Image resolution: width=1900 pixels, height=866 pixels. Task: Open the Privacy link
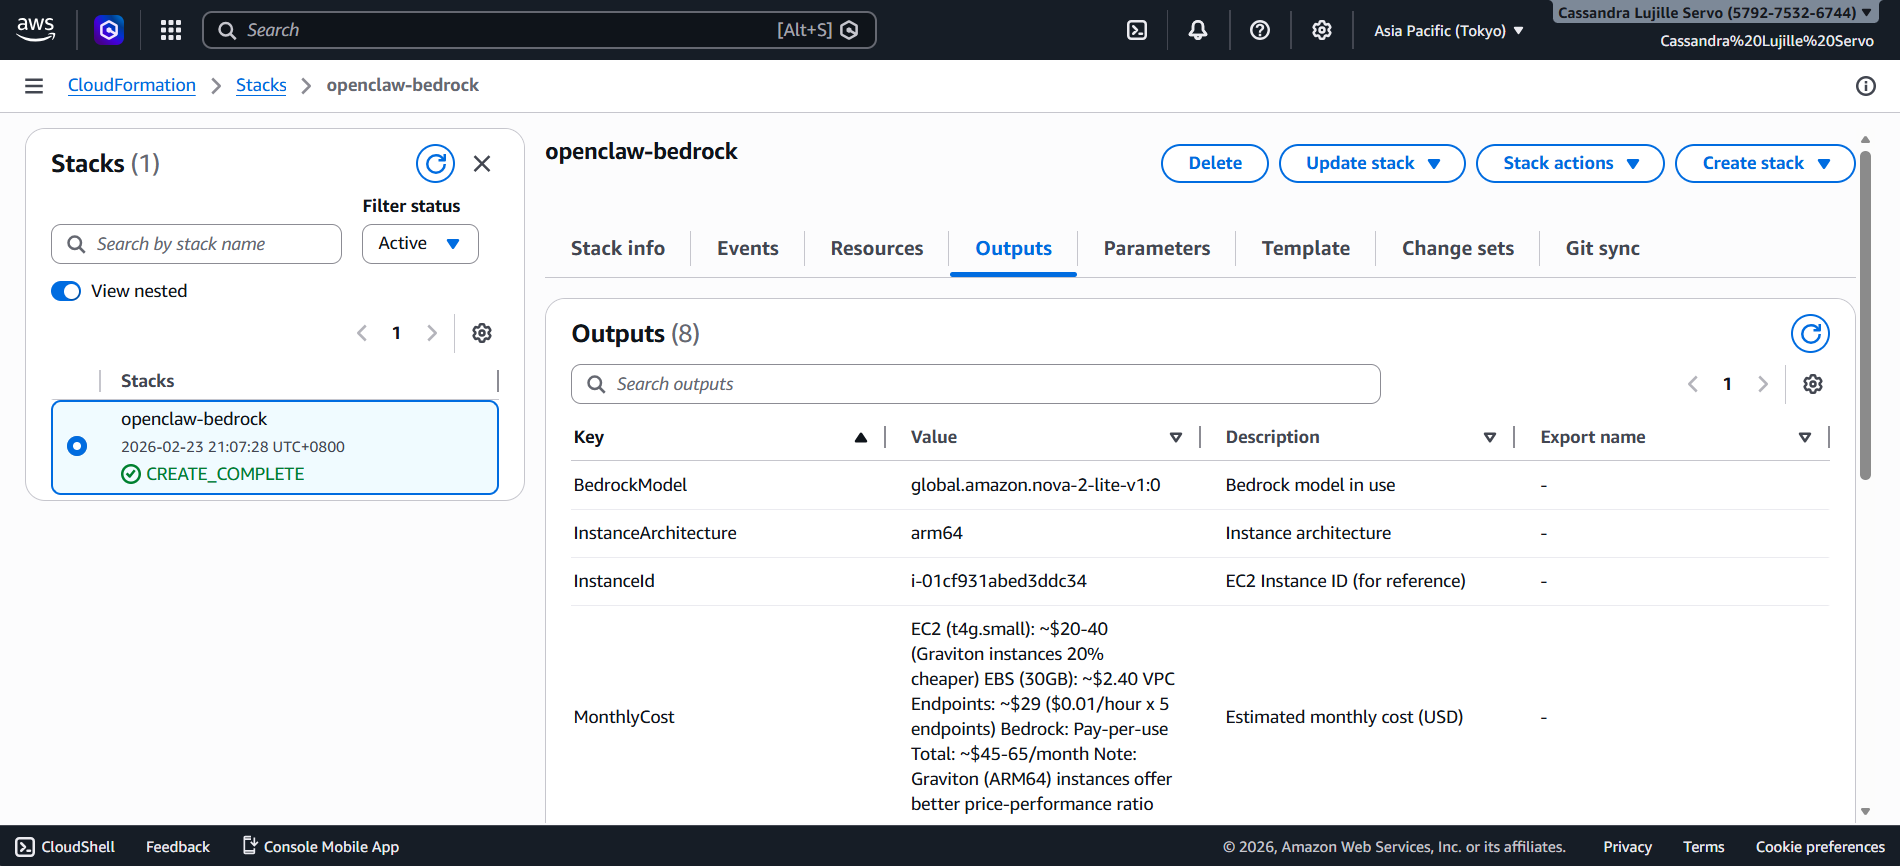tap(1627, 847)
